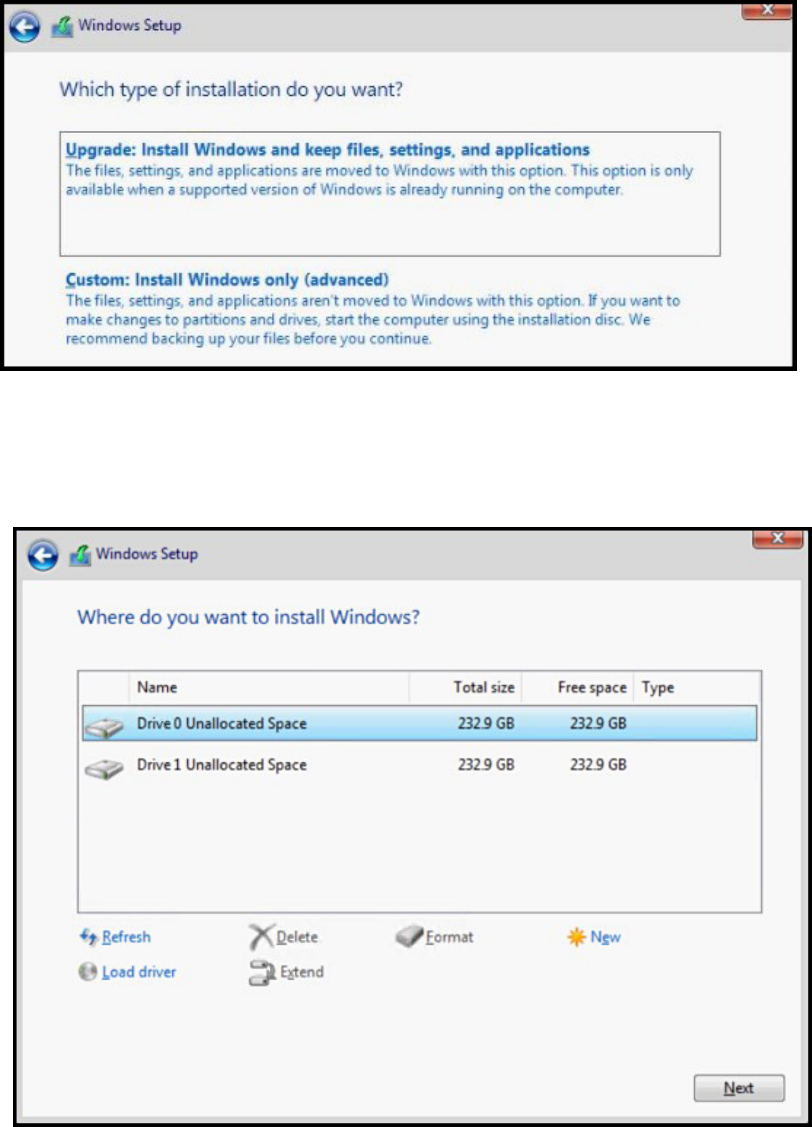The image size is (812, 1127).
Task: Refresh the drive list
Action: (126, 937)
